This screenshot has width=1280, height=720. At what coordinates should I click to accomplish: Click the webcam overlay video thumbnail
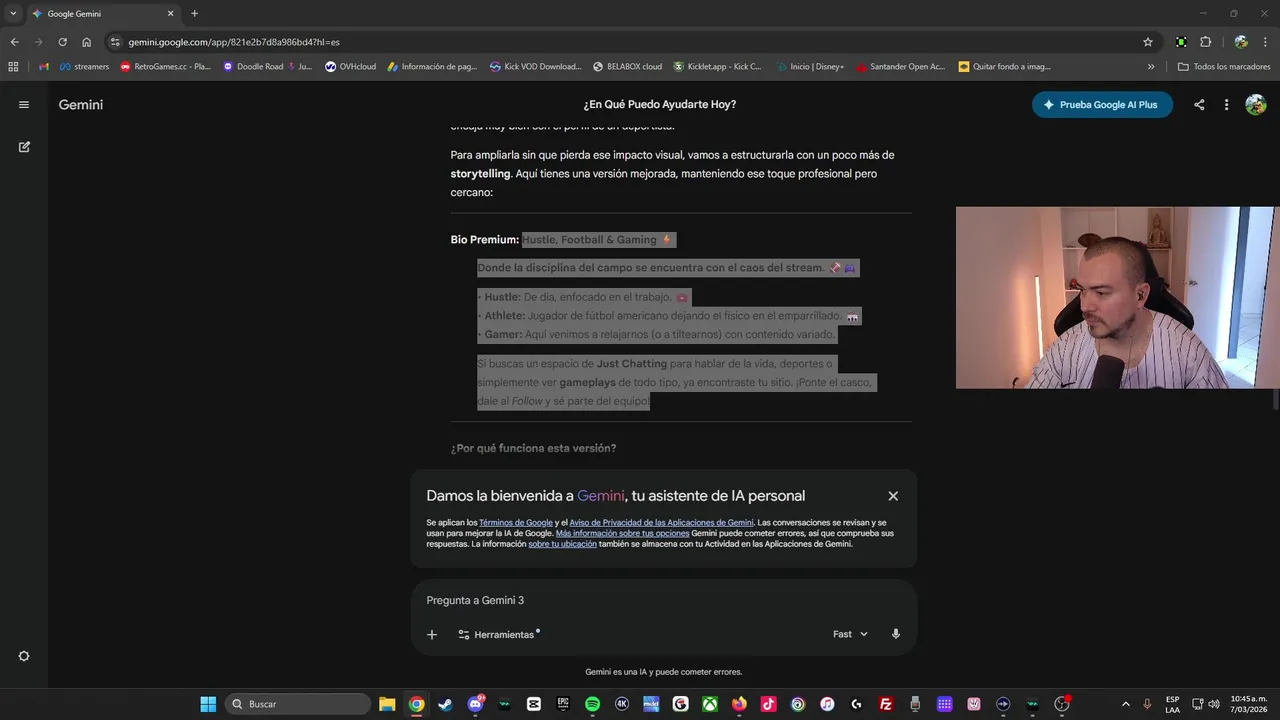(1117, 297)
